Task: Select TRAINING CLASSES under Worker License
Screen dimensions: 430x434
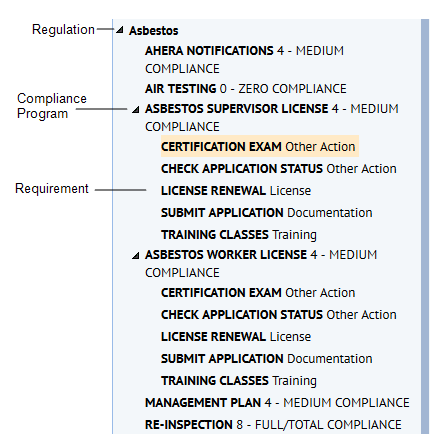Action: [239, 381]
